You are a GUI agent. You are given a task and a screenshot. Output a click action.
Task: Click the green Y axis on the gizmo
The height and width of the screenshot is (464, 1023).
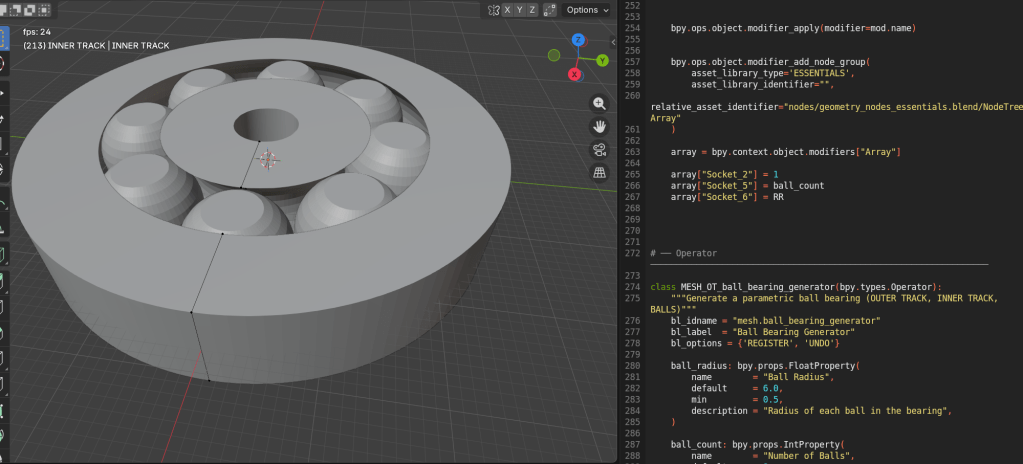click(602, 60)
